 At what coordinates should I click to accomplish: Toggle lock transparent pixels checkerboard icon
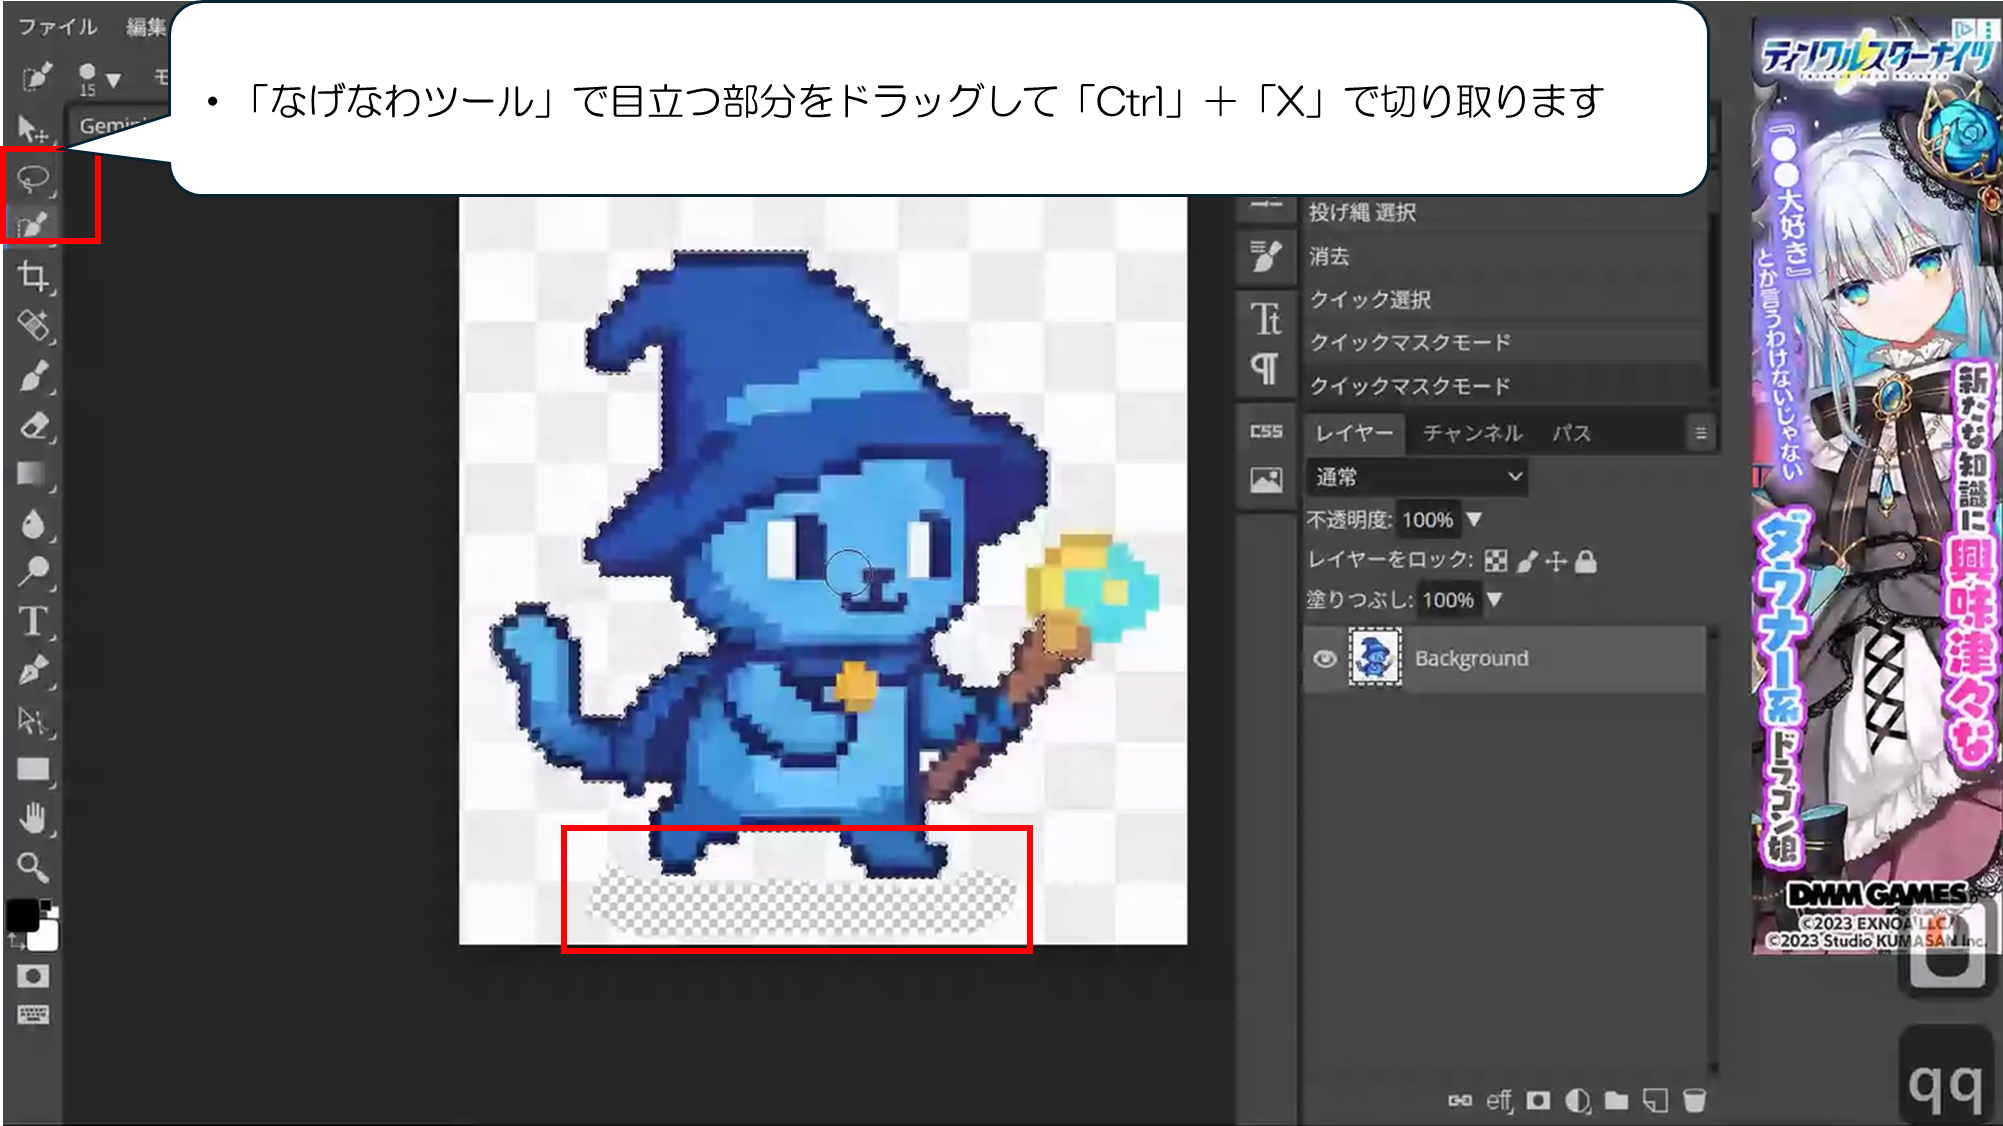1496,562
